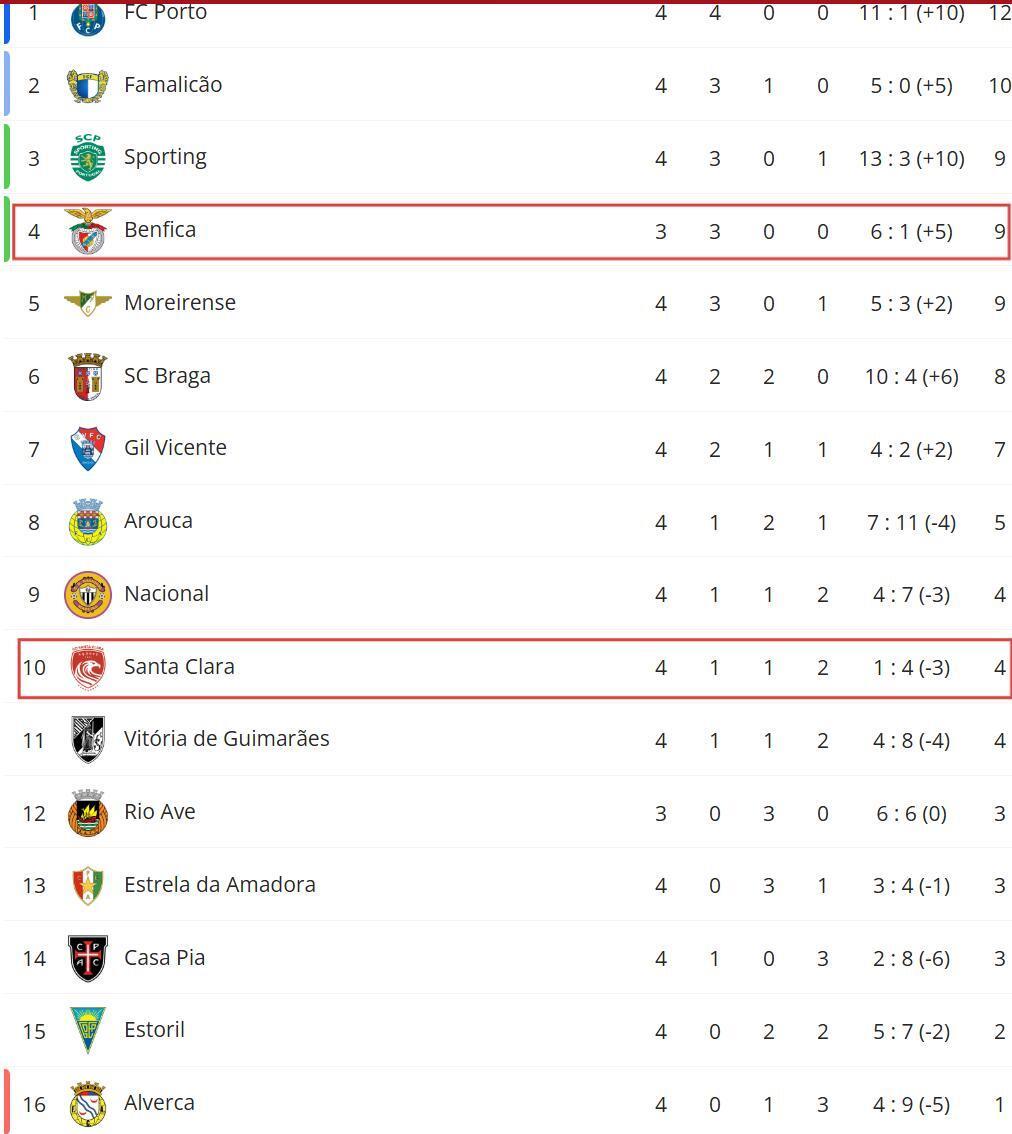Click the Sporting green crest icon

pyautogui.click(x=88, y=158)
